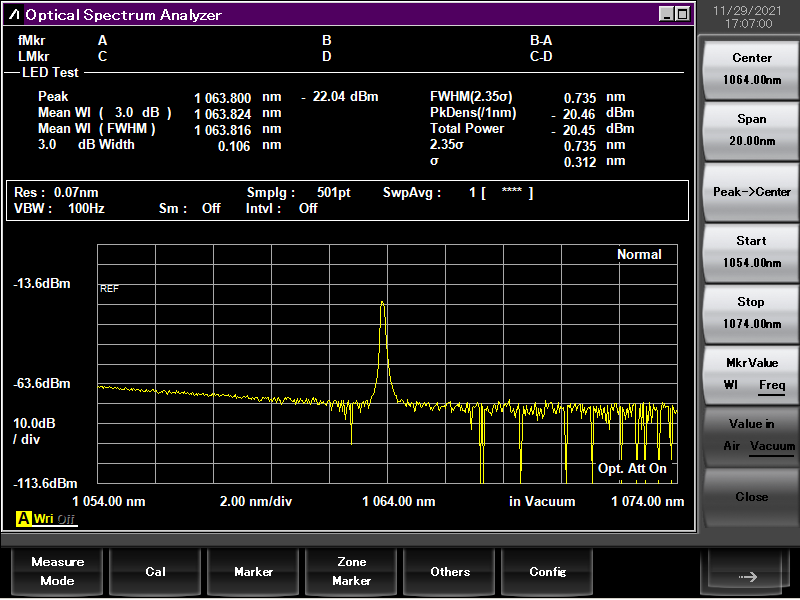Open the Marker menu
Screen dimensions: 800x600
(253, 571)
